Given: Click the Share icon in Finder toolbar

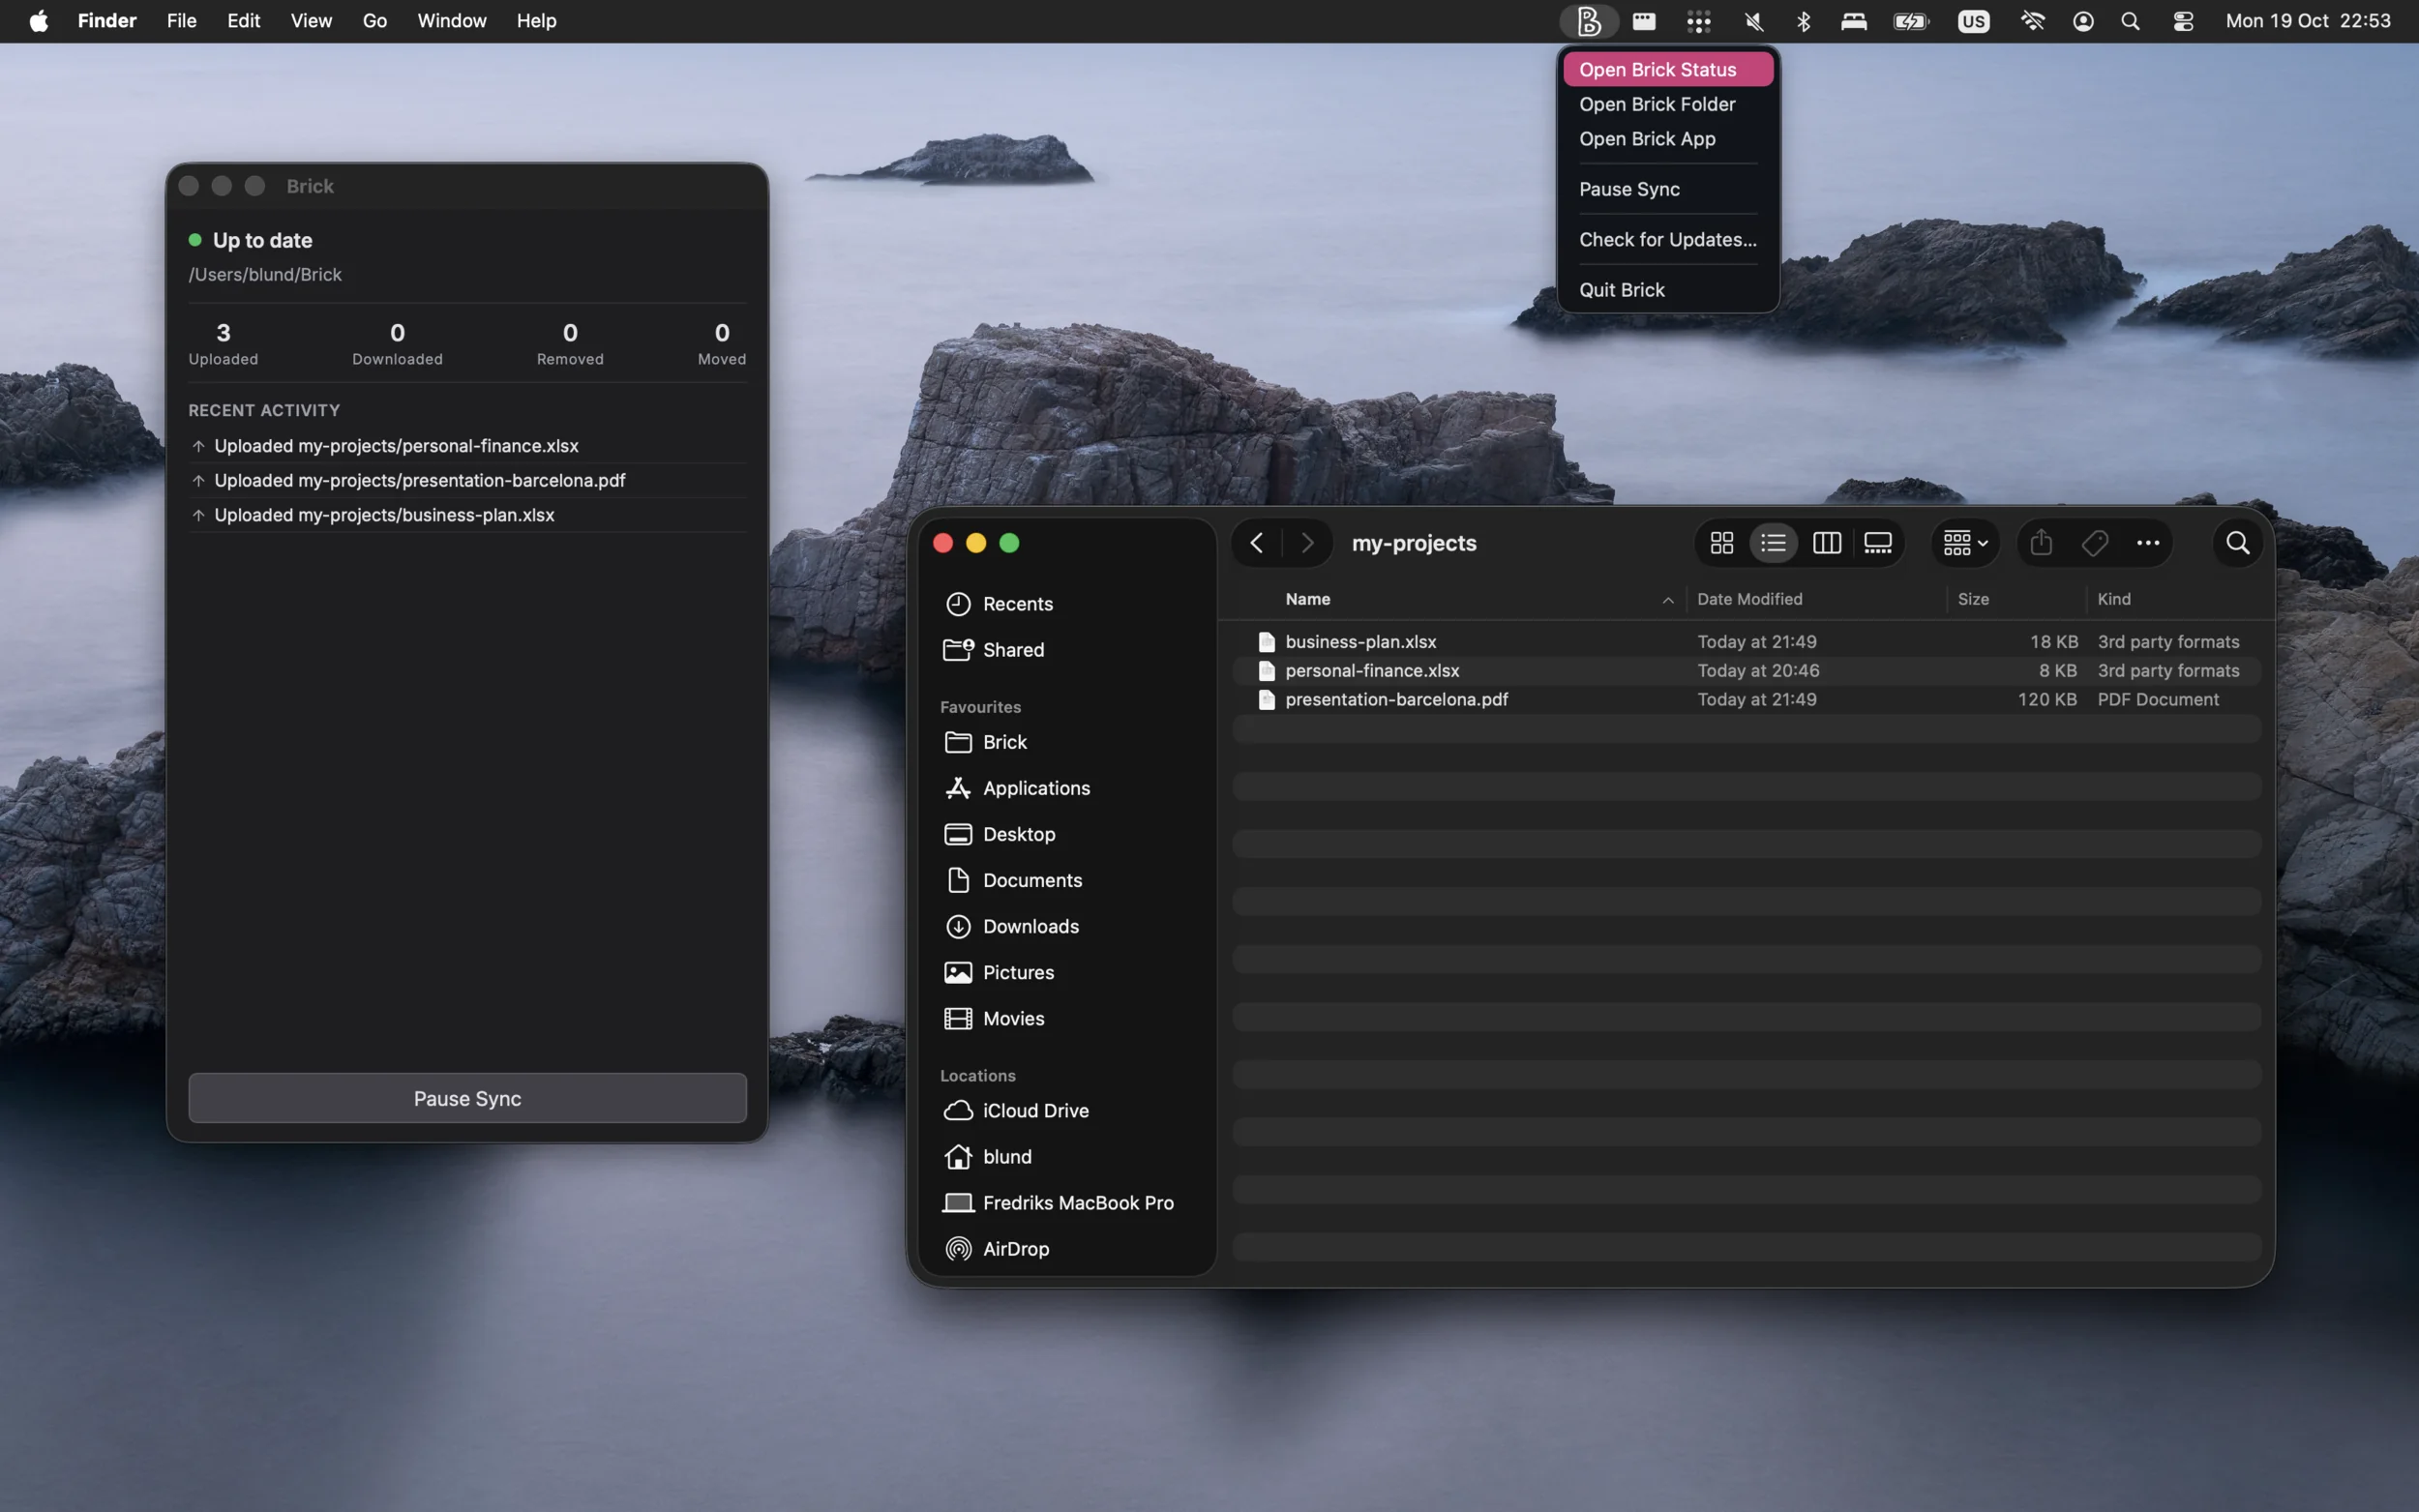Looking at the screenshot, I should tap(2041, 543).
